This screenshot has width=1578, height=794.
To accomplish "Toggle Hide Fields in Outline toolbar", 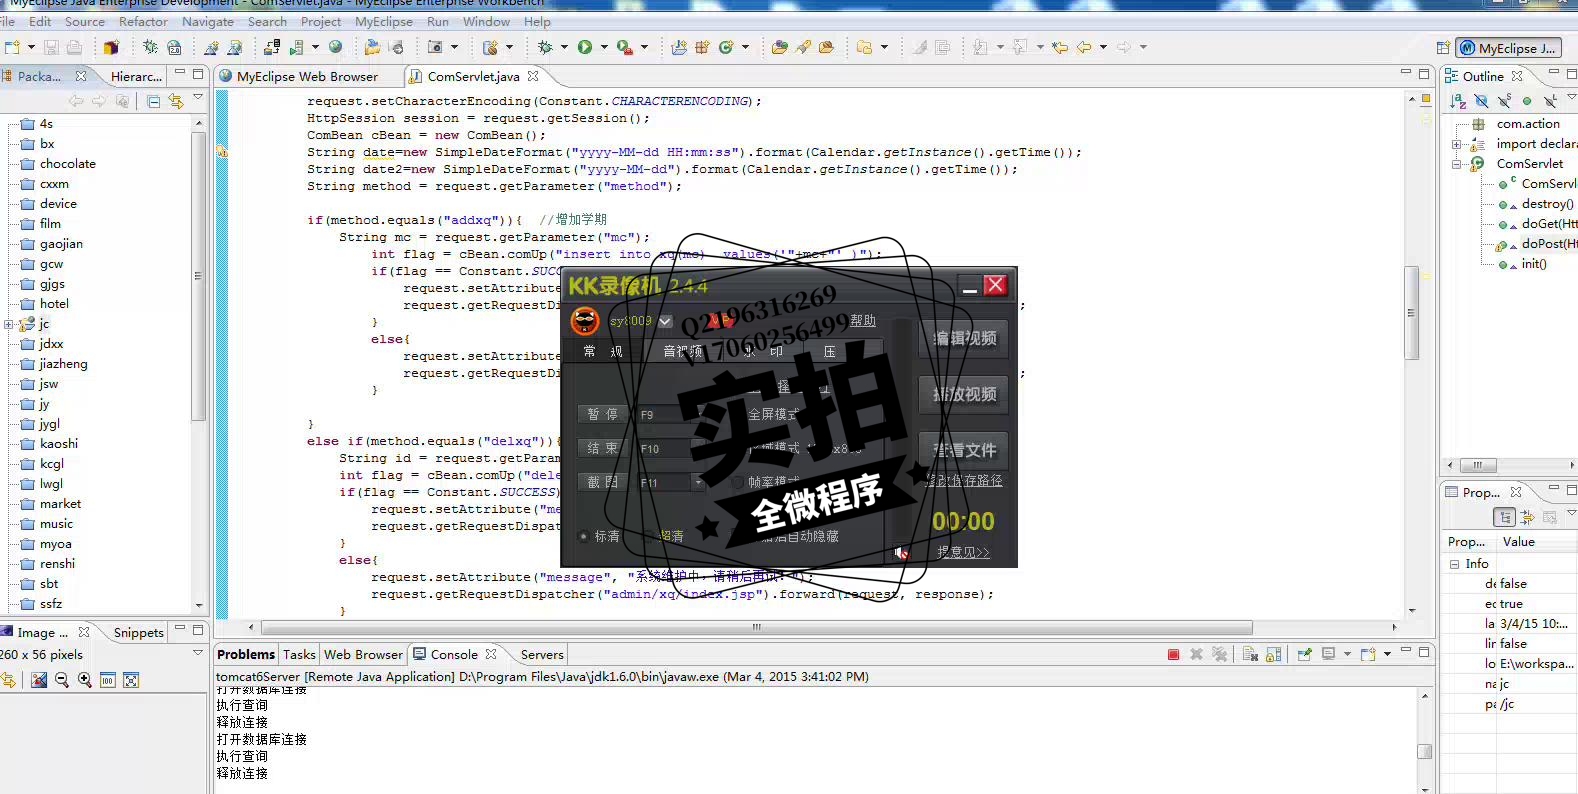I will pos(1481,101).
